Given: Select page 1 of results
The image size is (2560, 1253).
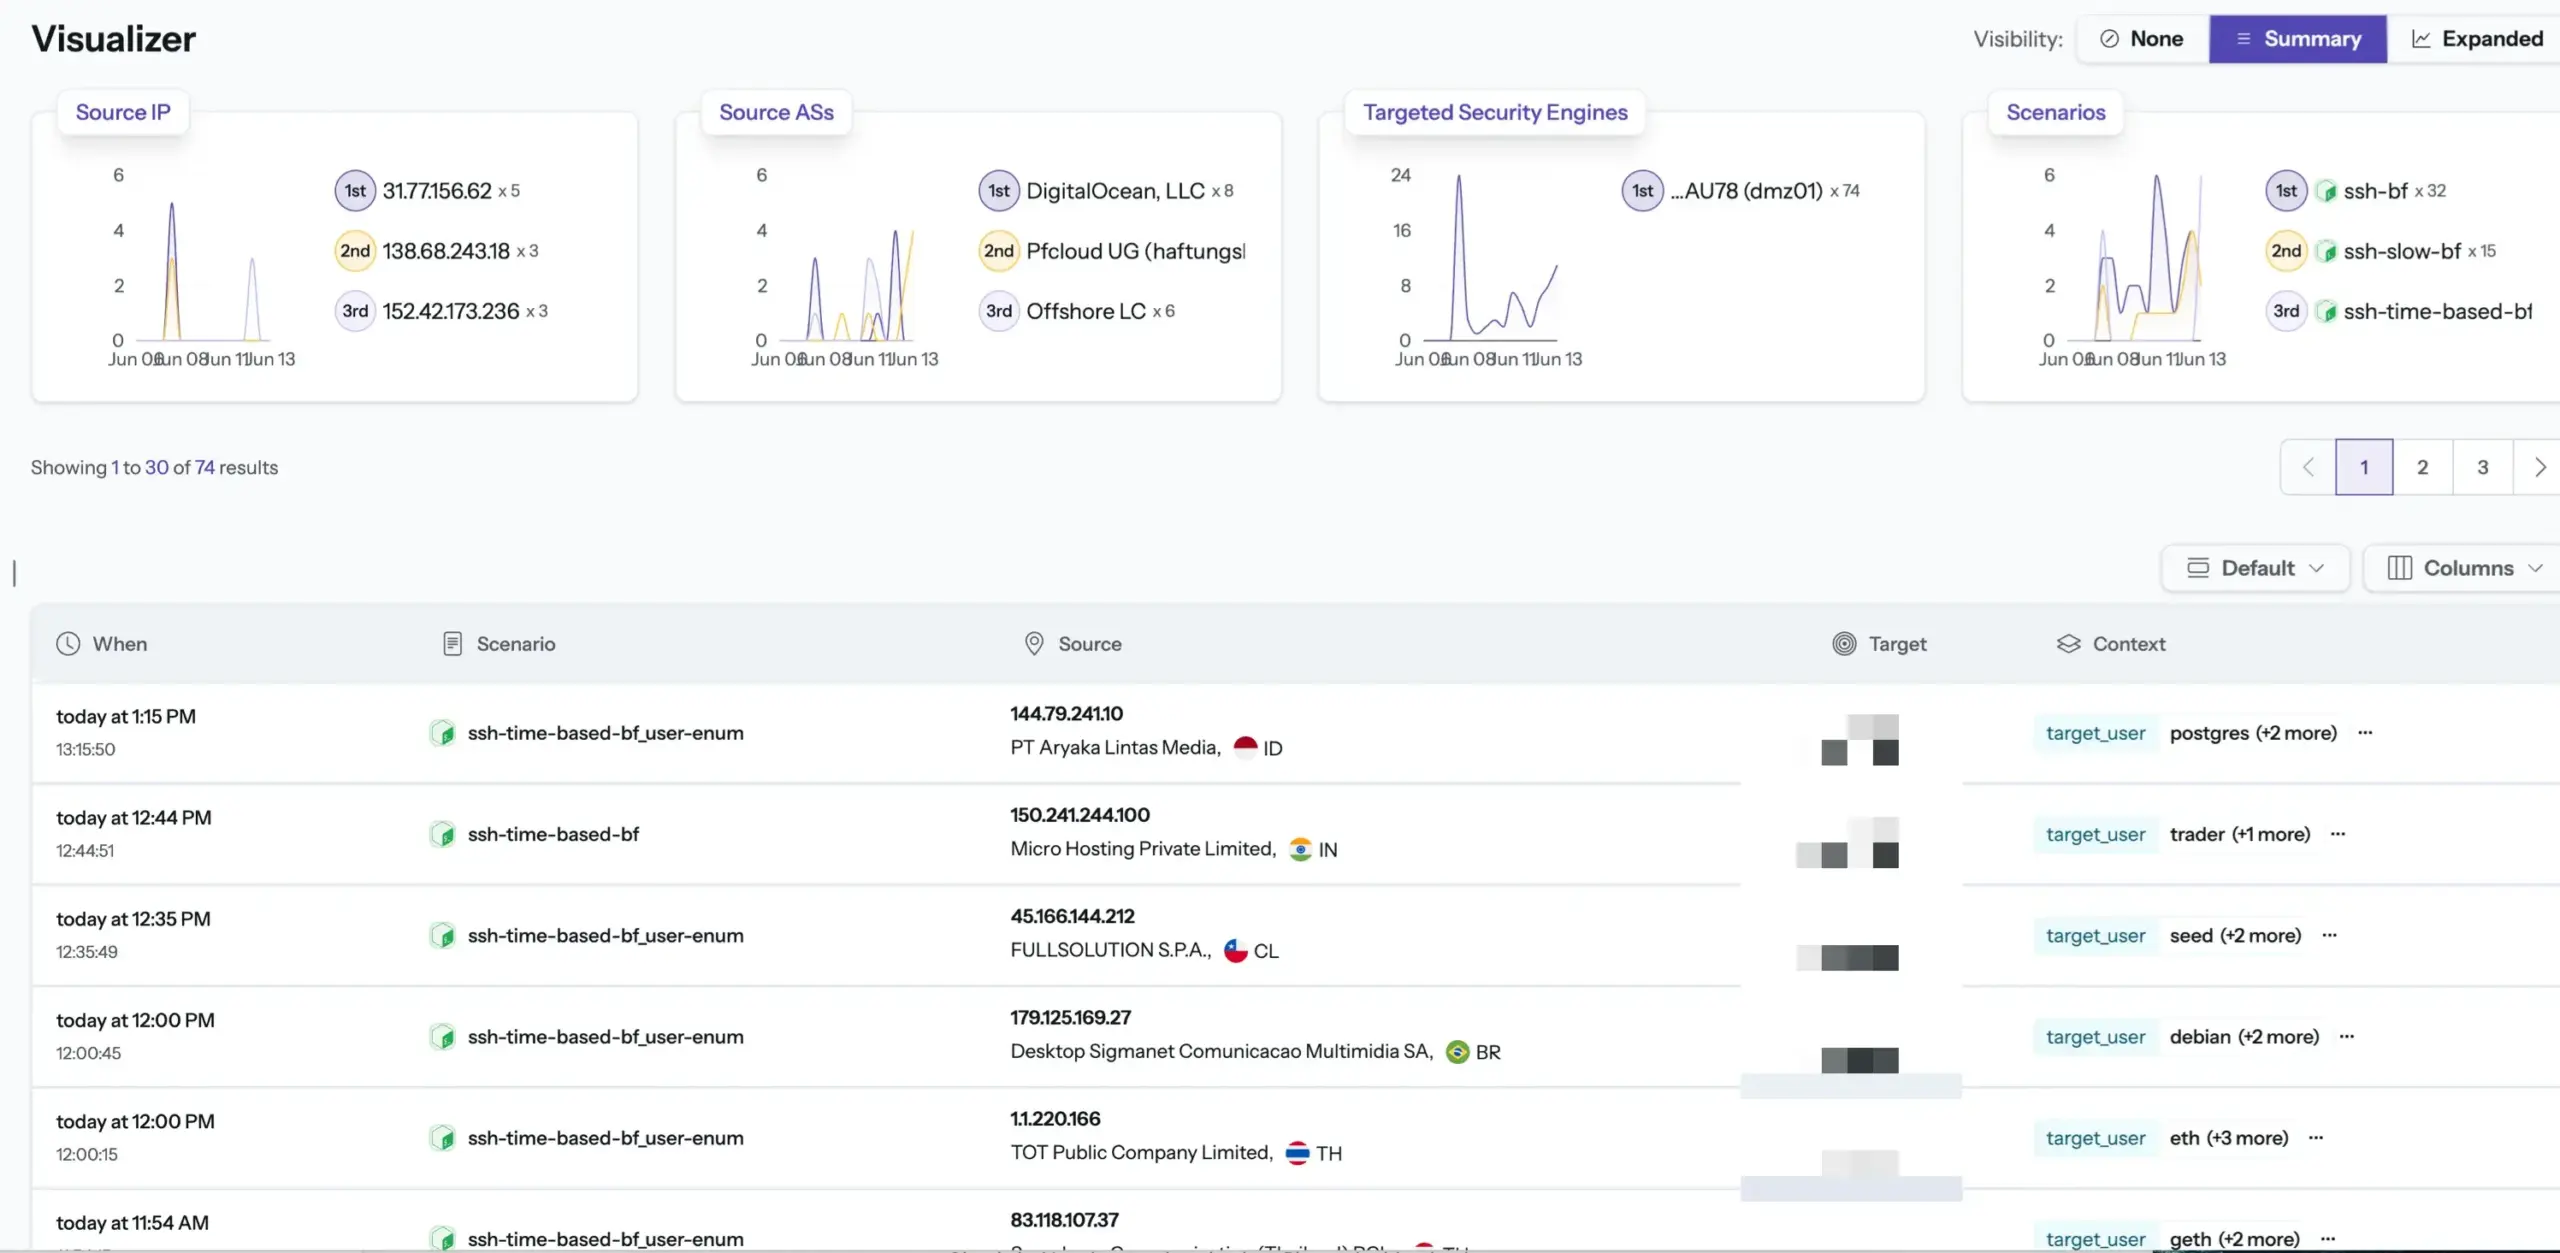Looking at the screenshot, I should 2364,467.
